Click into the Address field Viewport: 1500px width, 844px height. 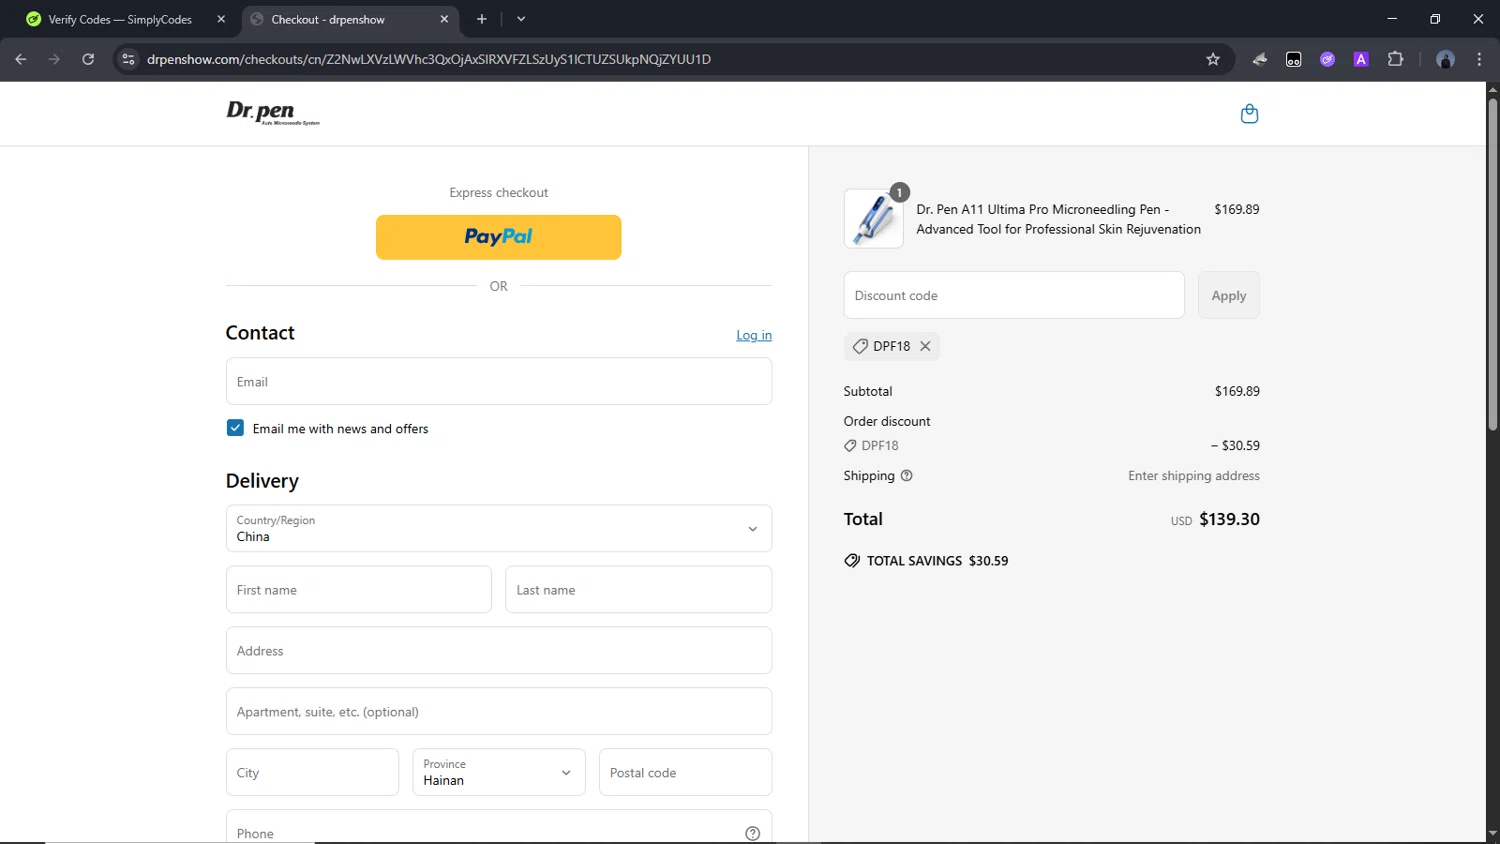pos(499,650)
